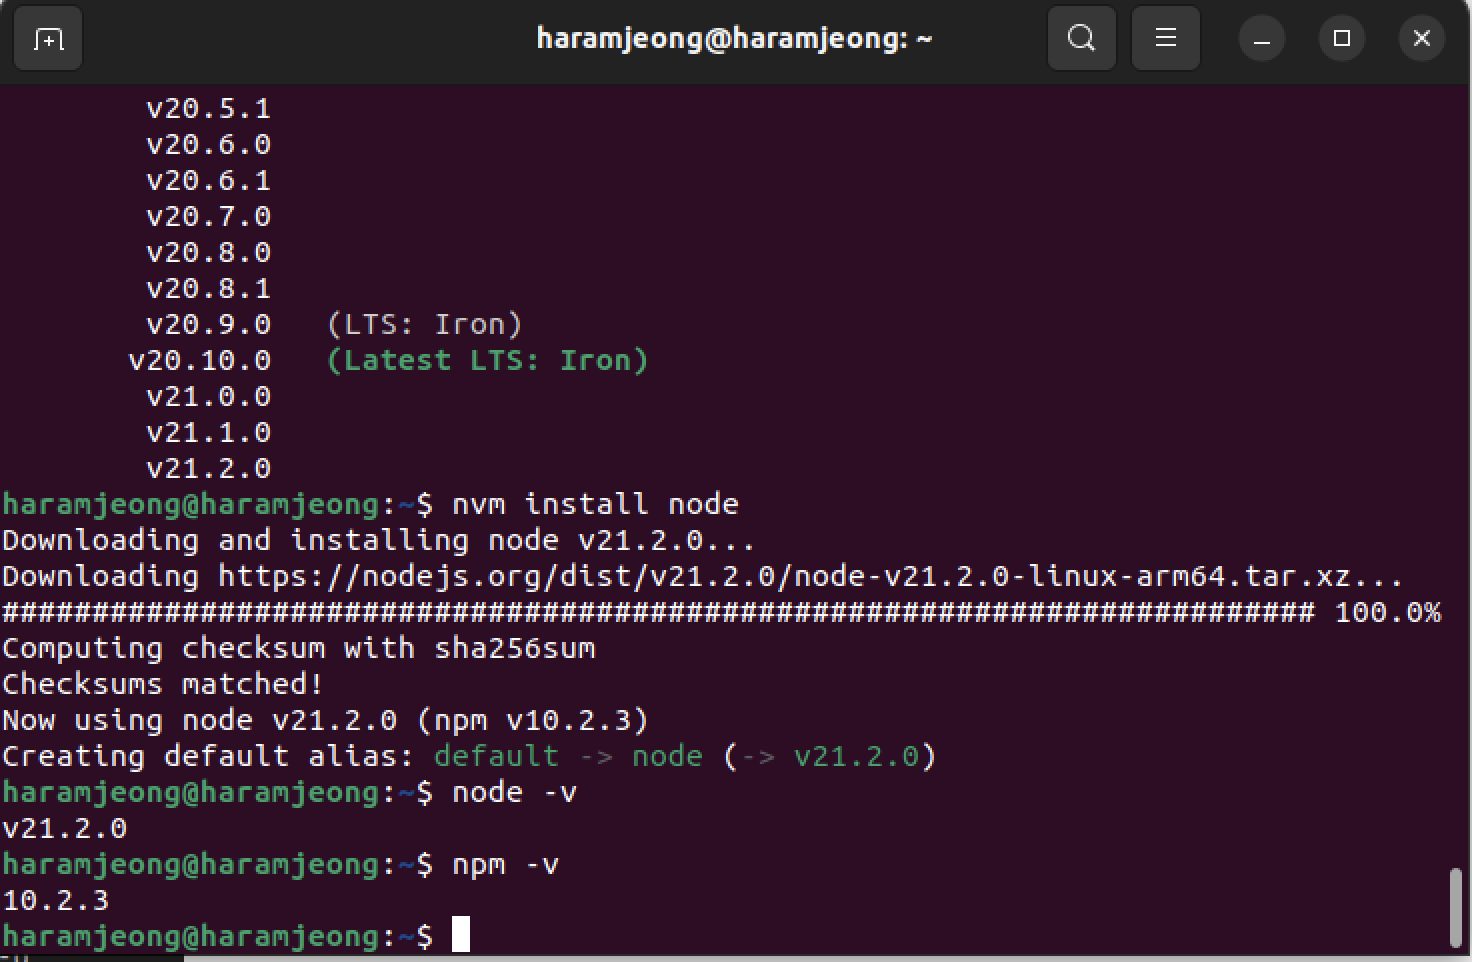Click version v21.0.0 in the list
Viewport: 1472px width, 962px height.
pos(209,396)
